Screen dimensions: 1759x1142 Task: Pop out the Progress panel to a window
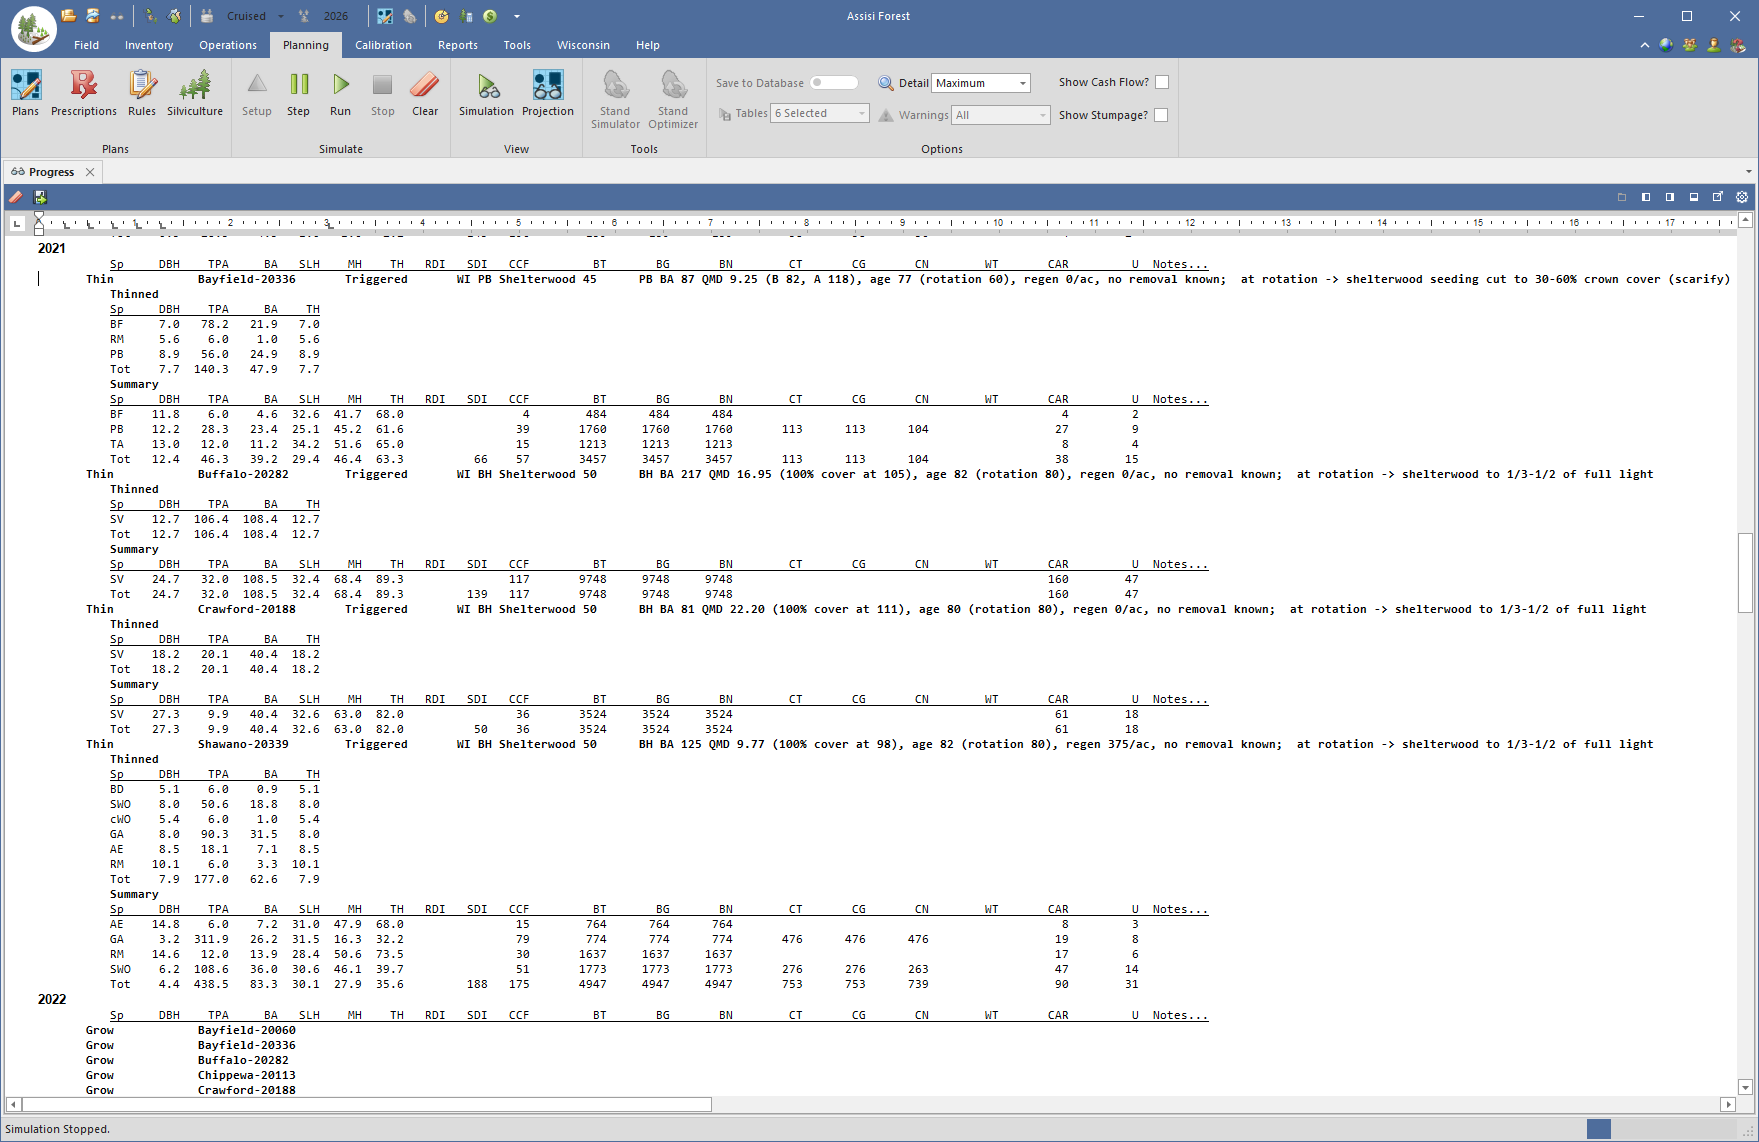[1718, 197]
